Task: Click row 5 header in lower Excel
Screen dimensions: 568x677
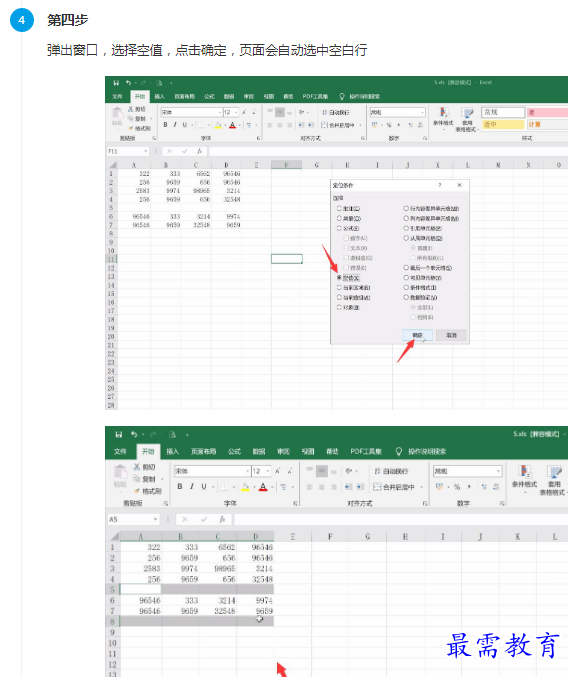Action: [x=112, y=589]
